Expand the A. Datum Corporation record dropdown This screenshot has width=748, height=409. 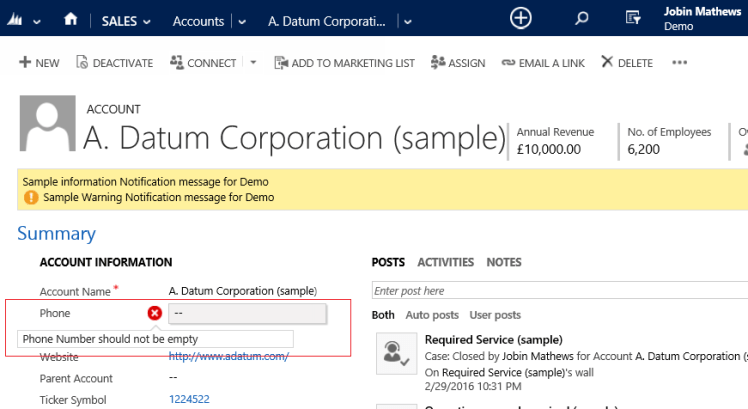pos(405,20)
